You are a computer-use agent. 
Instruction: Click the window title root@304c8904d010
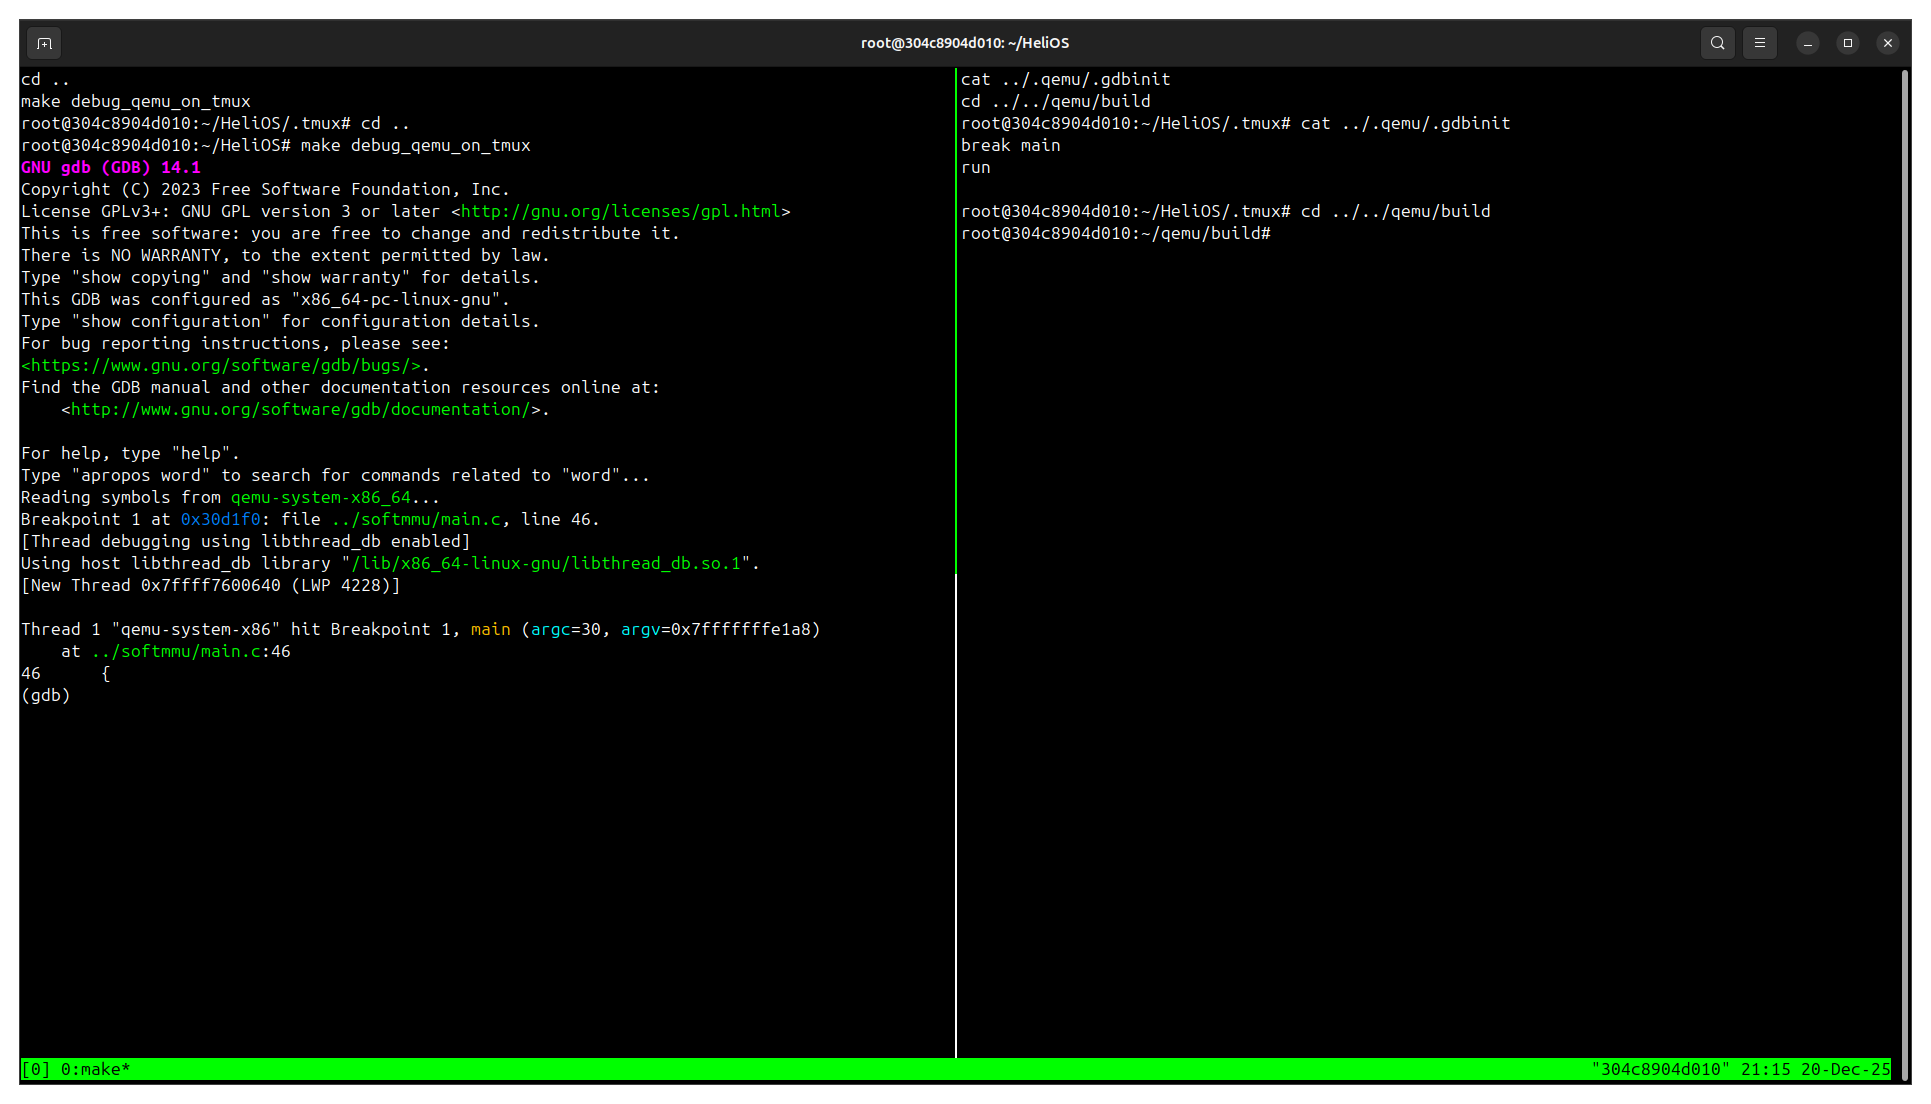(x=963, y=43)
